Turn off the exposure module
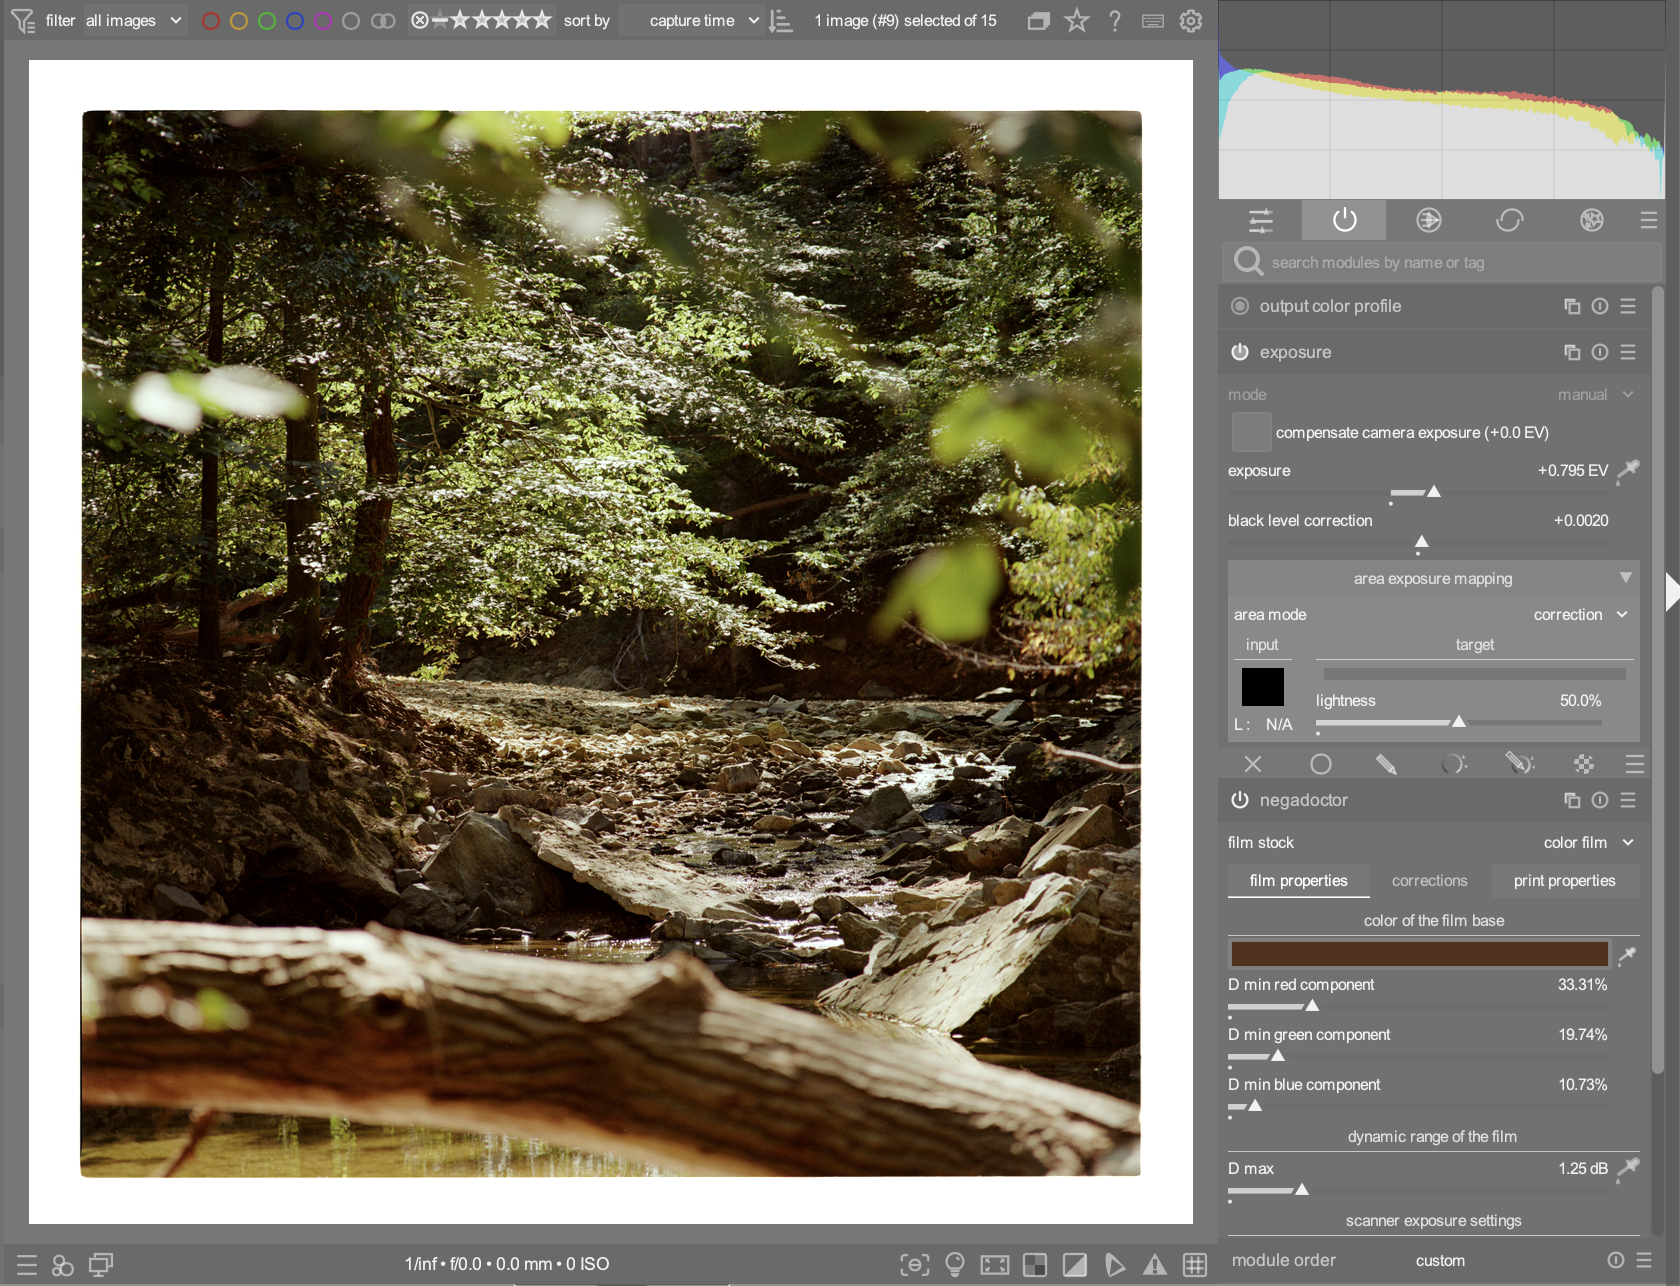Image resolution: width=1680 pixels, height=1286 pixels. tap(1240, 352)
